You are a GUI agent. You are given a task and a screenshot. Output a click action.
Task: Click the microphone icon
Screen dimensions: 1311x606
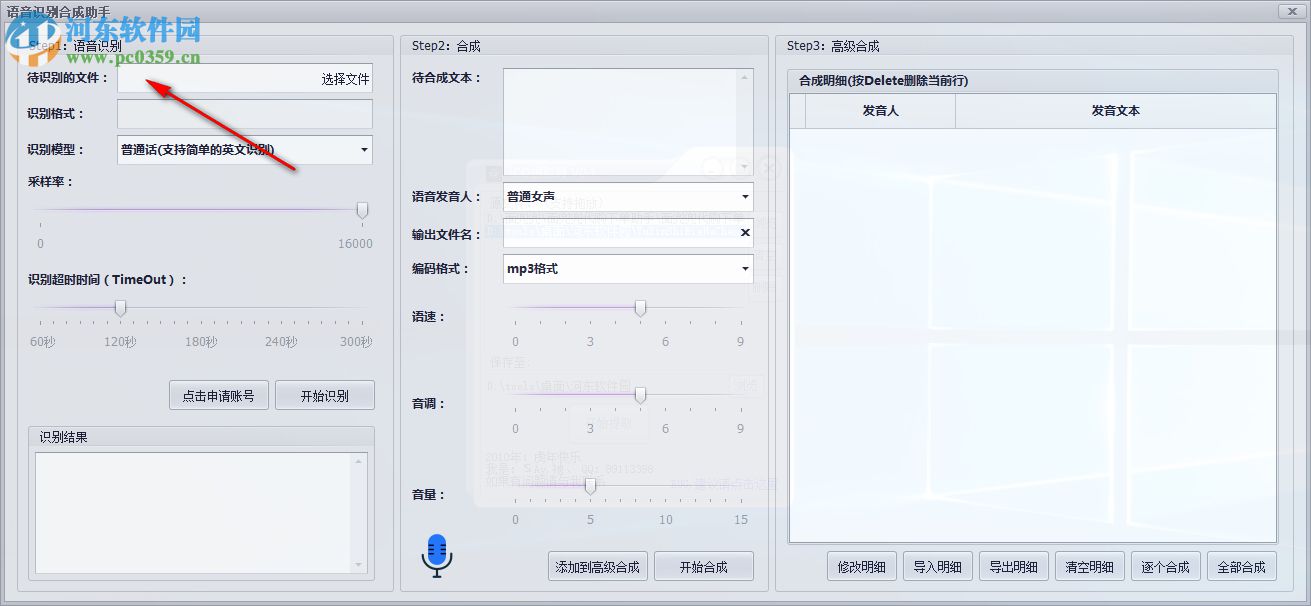click(x=436, y=556)
